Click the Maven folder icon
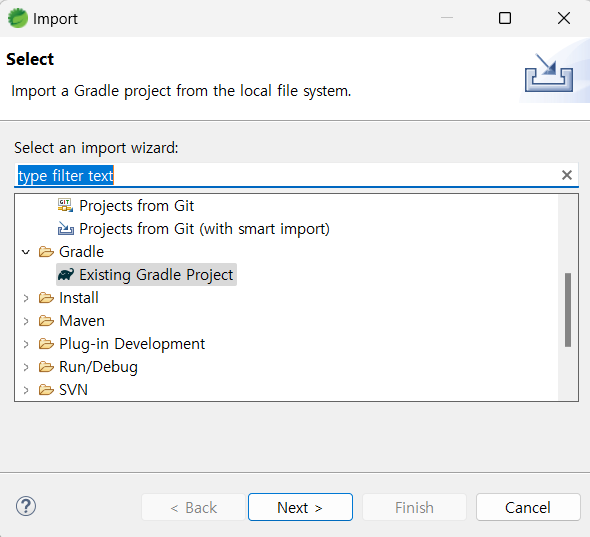 pos(46,321)
